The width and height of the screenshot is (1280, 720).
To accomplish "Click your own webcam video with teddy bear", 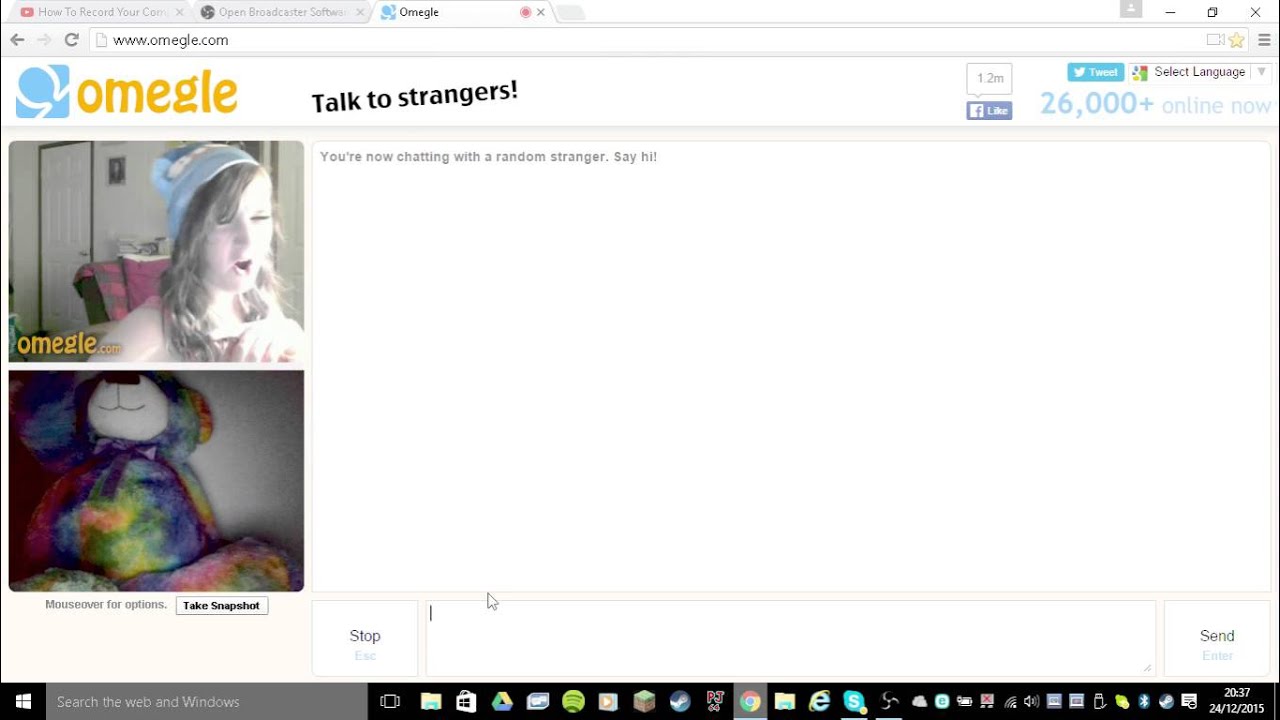I will pyautogui.click(x=156, y=481).
